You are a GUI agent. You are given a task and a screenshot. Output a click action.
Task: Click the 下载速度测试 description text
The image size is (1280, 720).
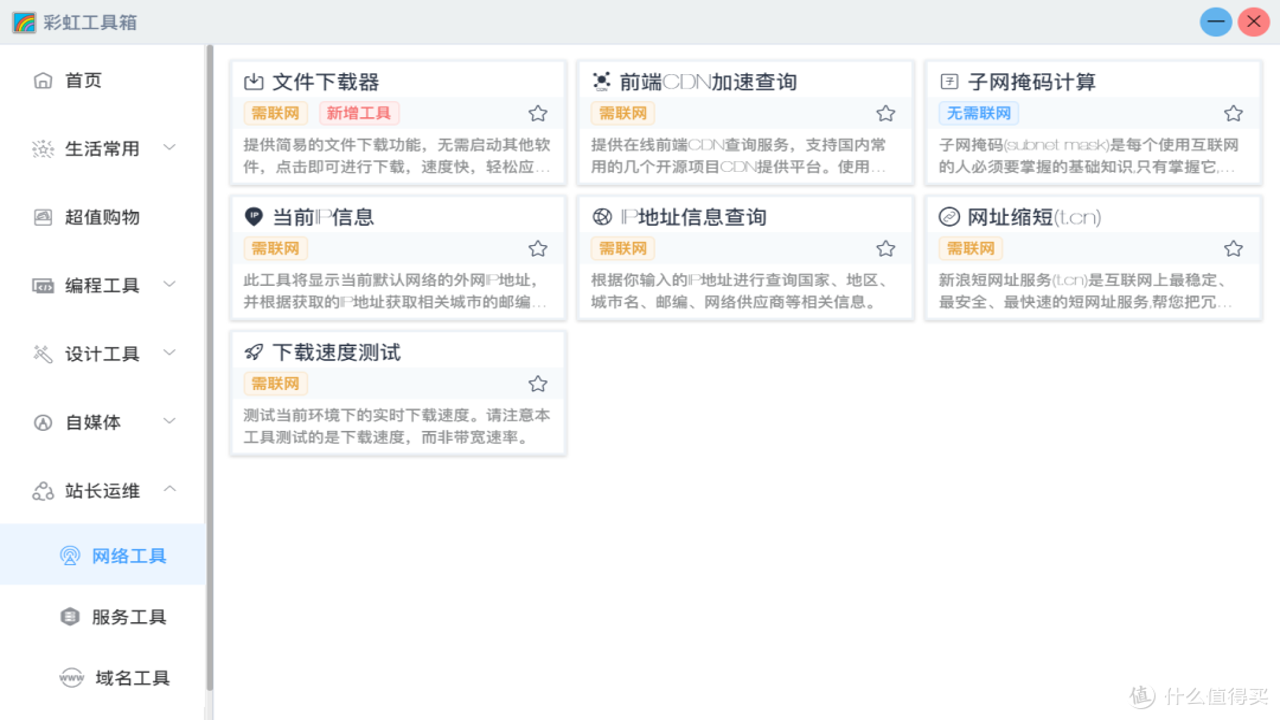point(397,426)
